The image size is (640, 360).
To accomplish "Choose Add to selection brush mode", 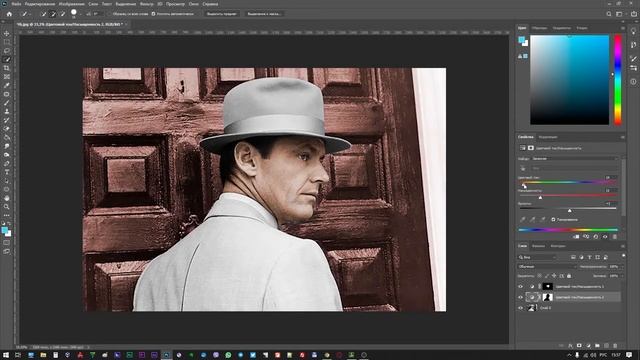I will pyautogui.click(x=53, y=14).
